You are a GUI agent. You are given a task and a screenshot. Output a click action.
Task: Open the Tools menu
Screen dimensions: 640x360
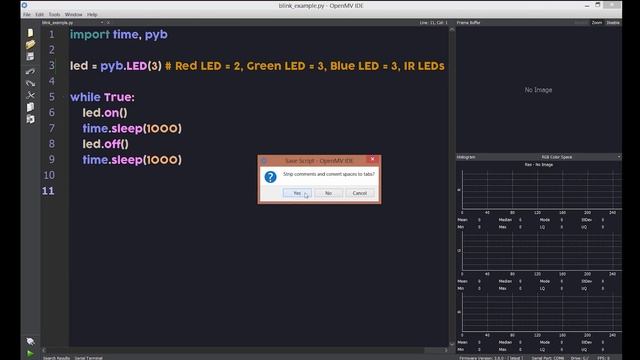[x=54, y=14]
